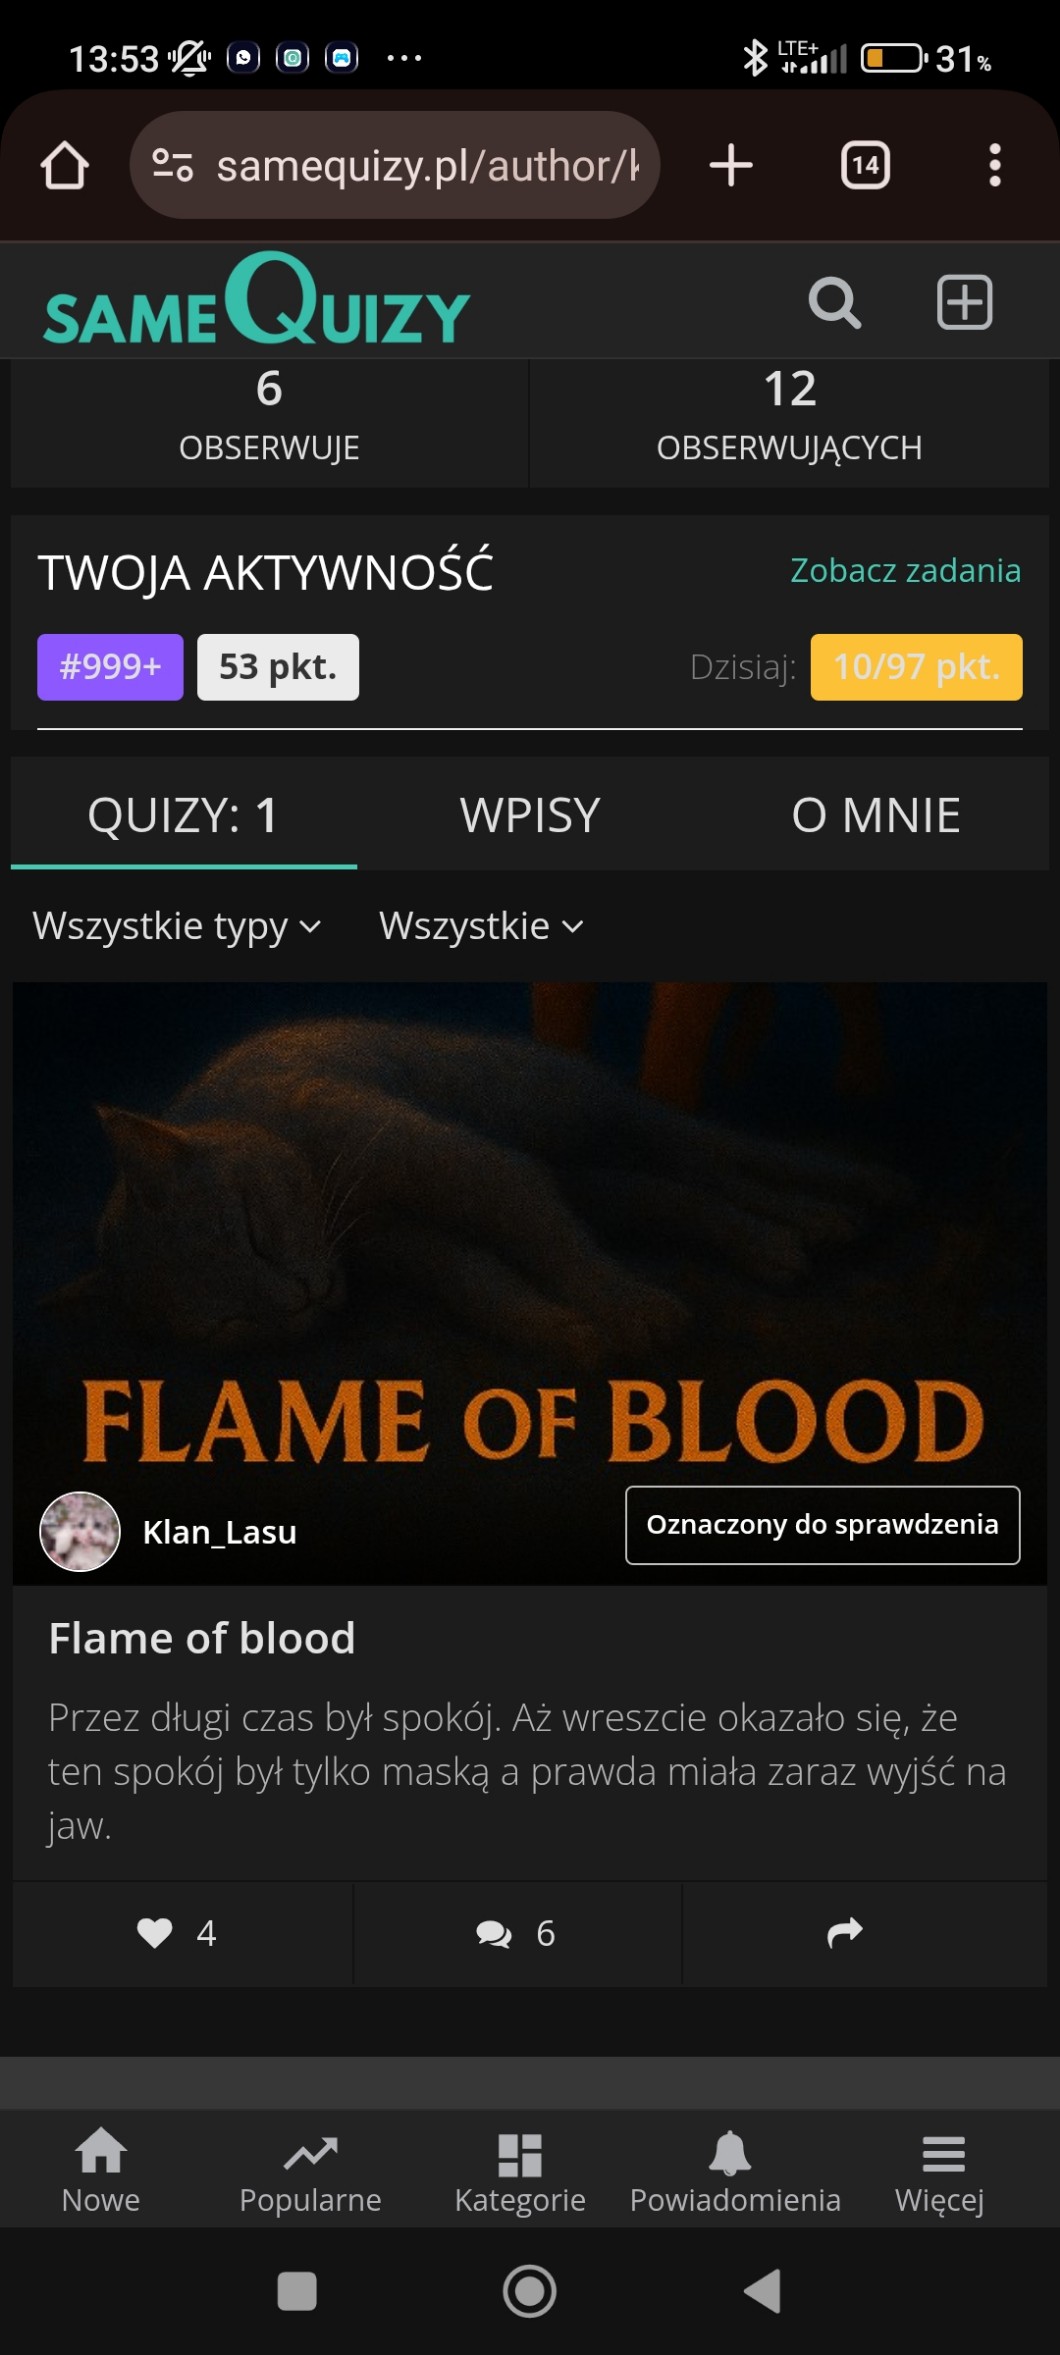Click Oznaczony do sprawdzenia button
Screen dimensions: 1060x2355
click(x=822, y=1525)
